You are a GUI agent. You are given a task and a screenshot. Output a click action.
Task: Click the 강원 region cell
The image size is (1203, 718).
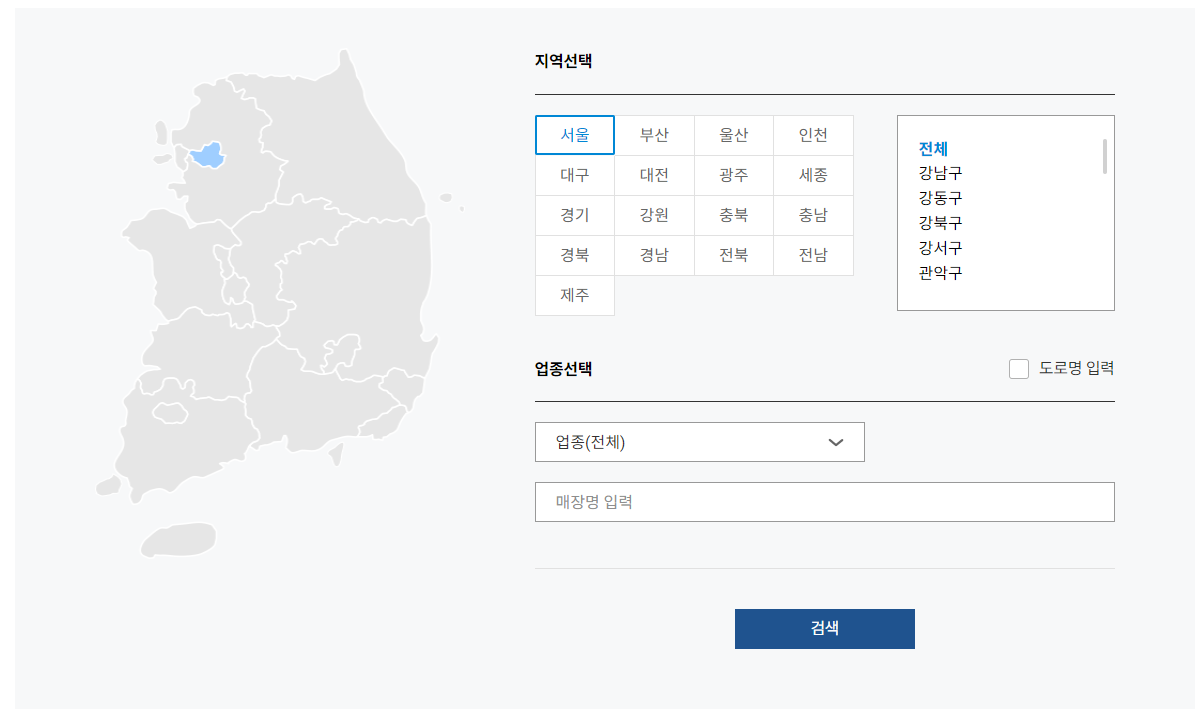pos(654,215)
